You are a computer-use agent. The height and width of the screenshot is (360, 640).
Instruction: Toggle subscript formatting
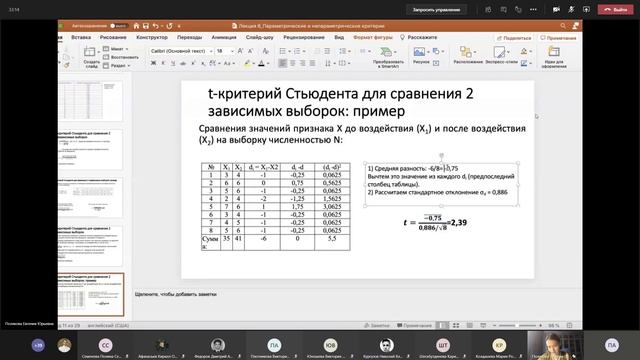(203, 63)
